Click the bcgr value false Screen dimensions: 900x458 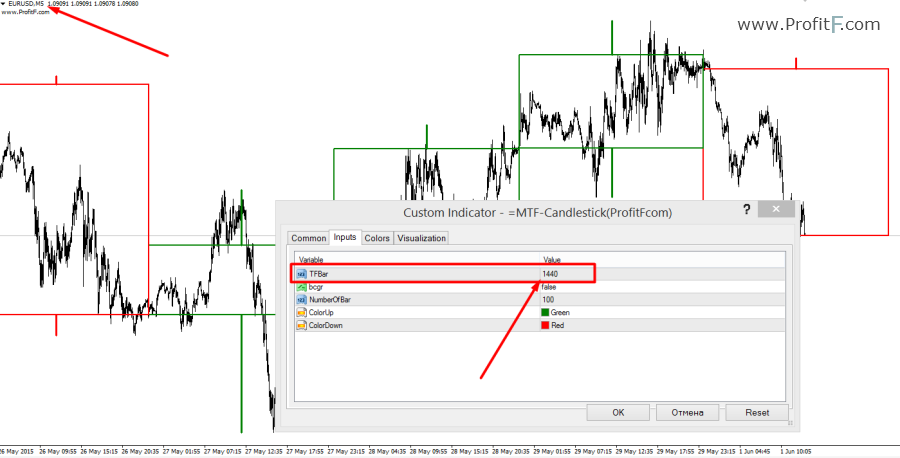click(548, 287)
